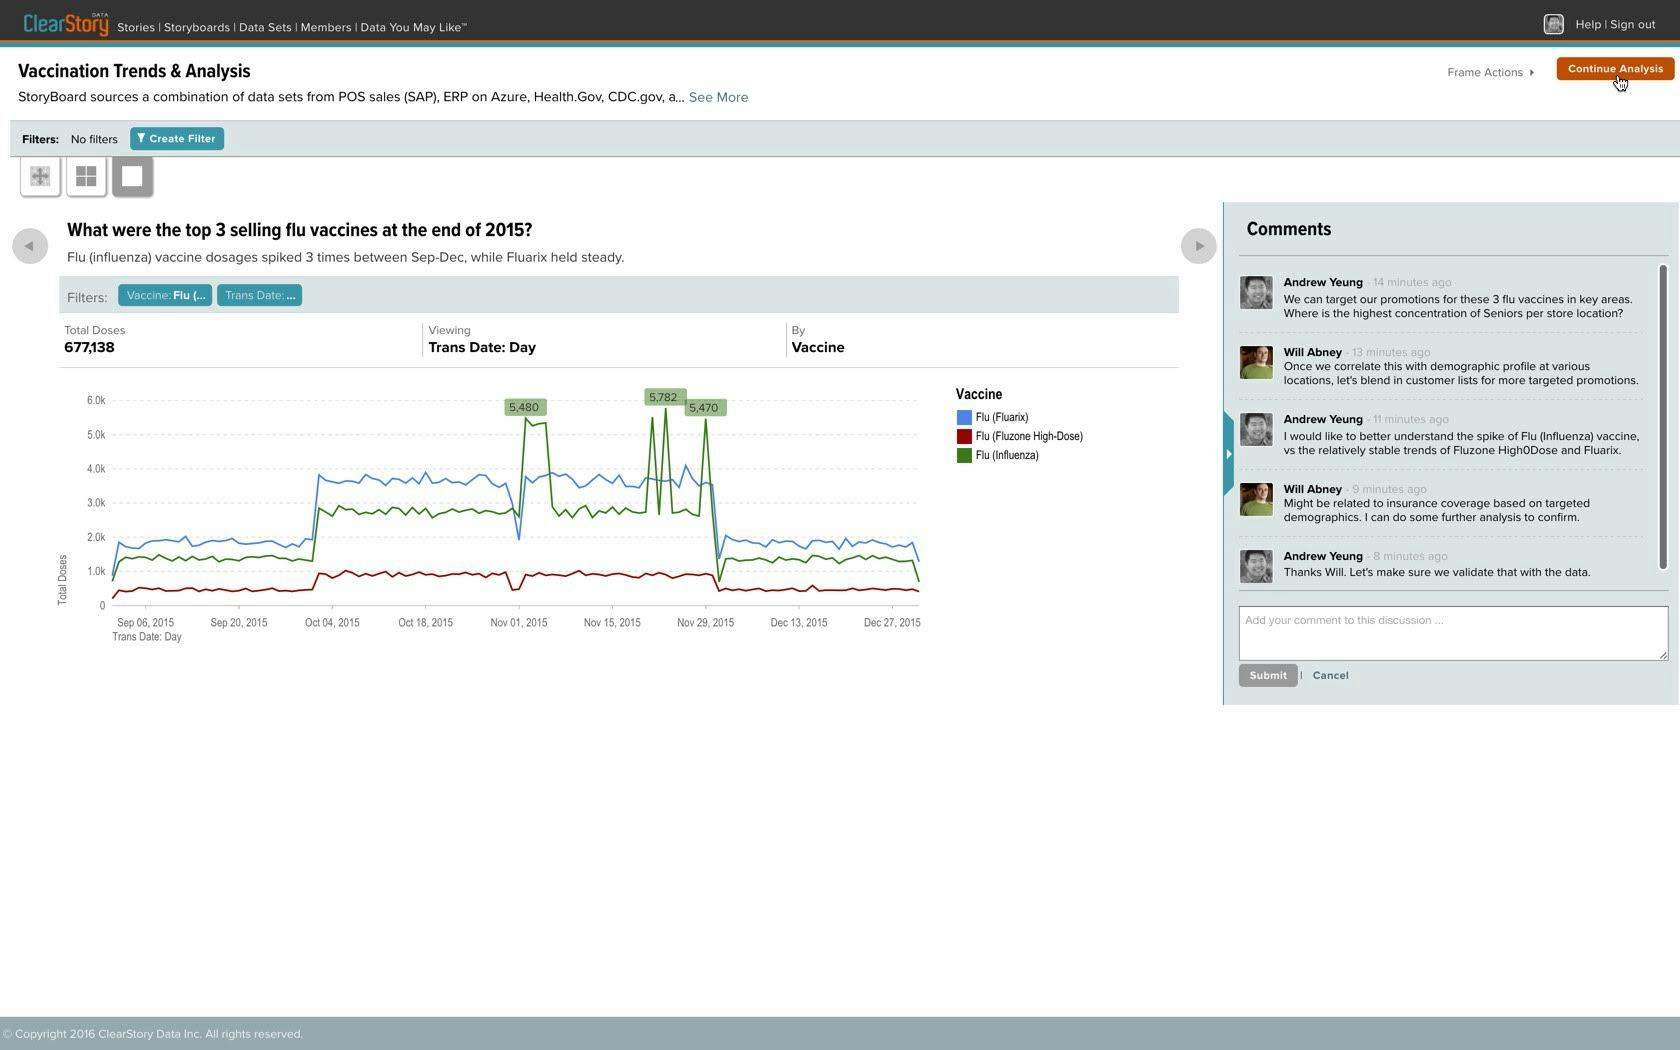
Task: Open Andrew Yeung's profile picture
Action: (x=1256, y=292)
